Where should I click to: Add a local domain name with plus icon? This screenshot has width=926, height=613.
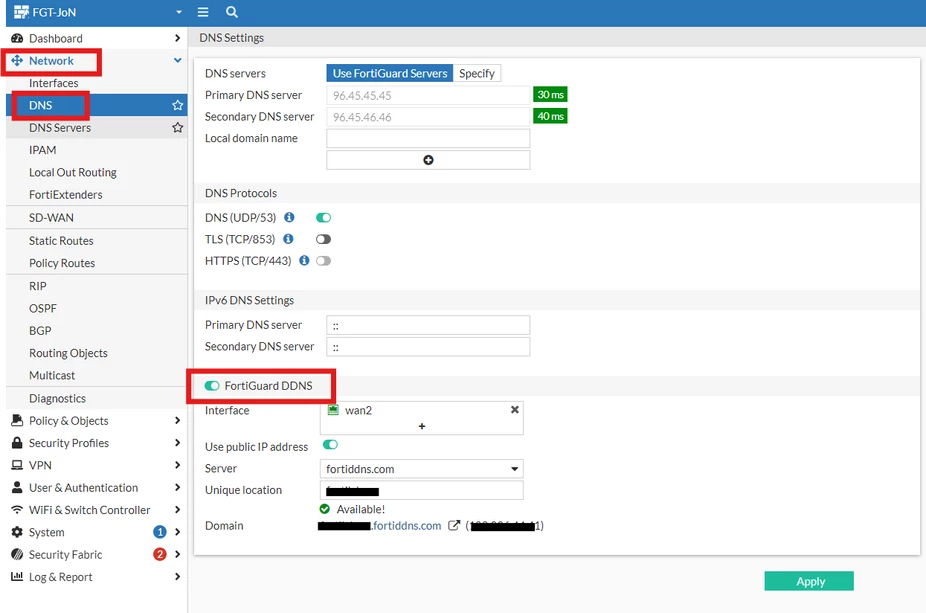pyautogui.click(x=428, y=160)
